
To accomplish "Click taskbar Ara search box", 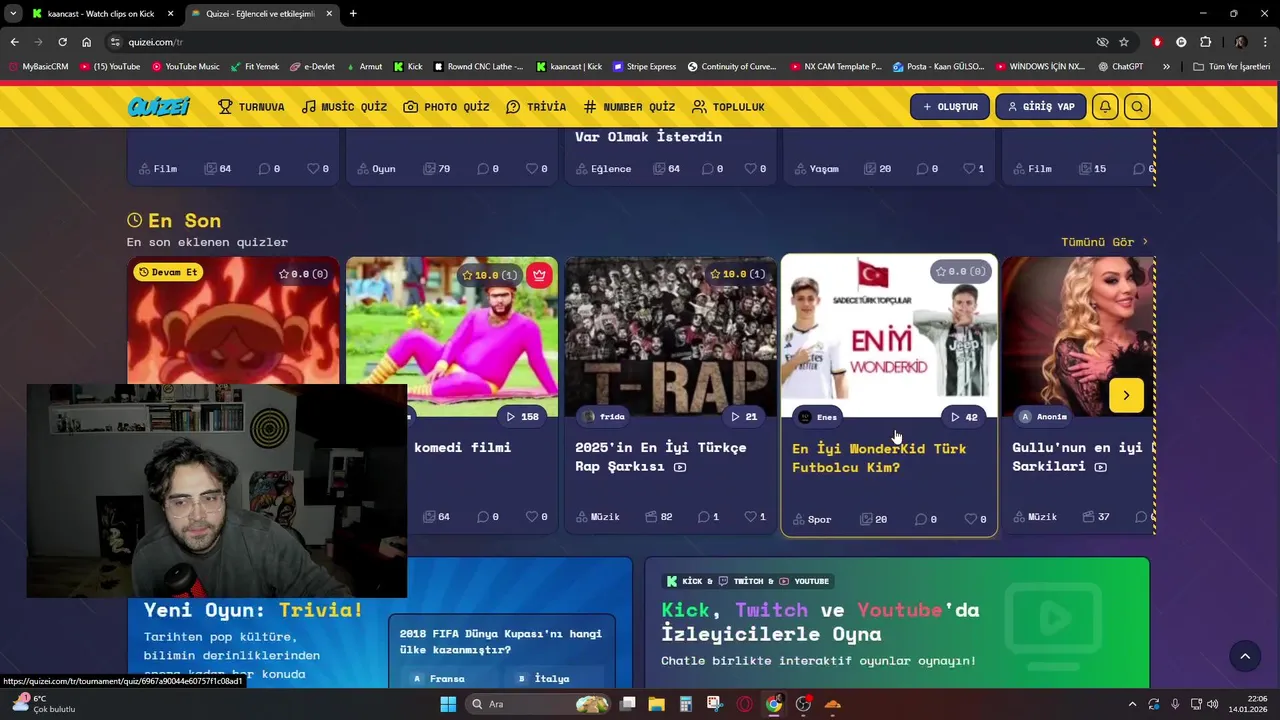I will [x=540, y=704].
